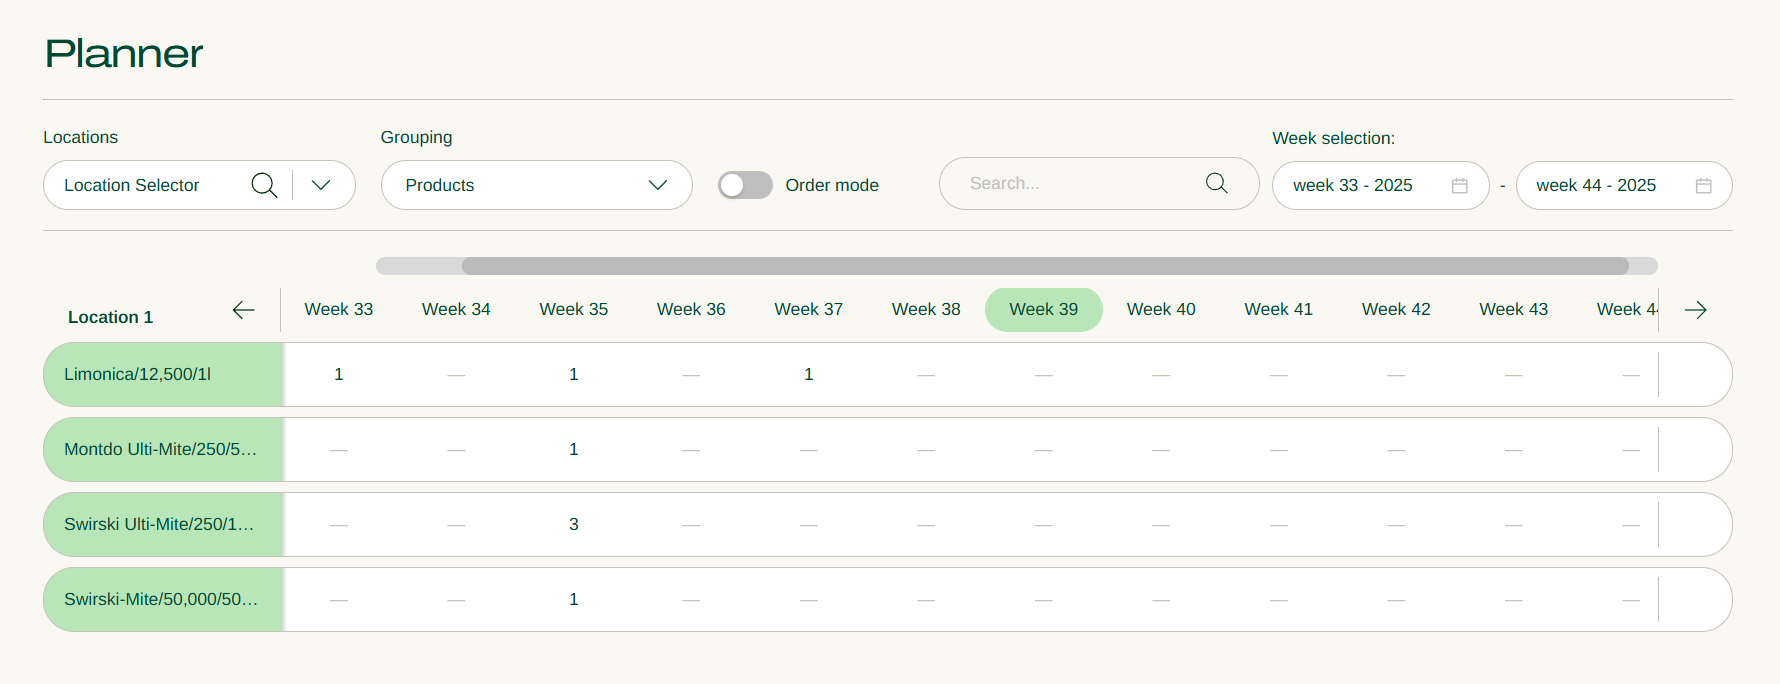Open the Products grouping dropdown
Viewport: 1780px width, 684px height.
coord(537,185)
